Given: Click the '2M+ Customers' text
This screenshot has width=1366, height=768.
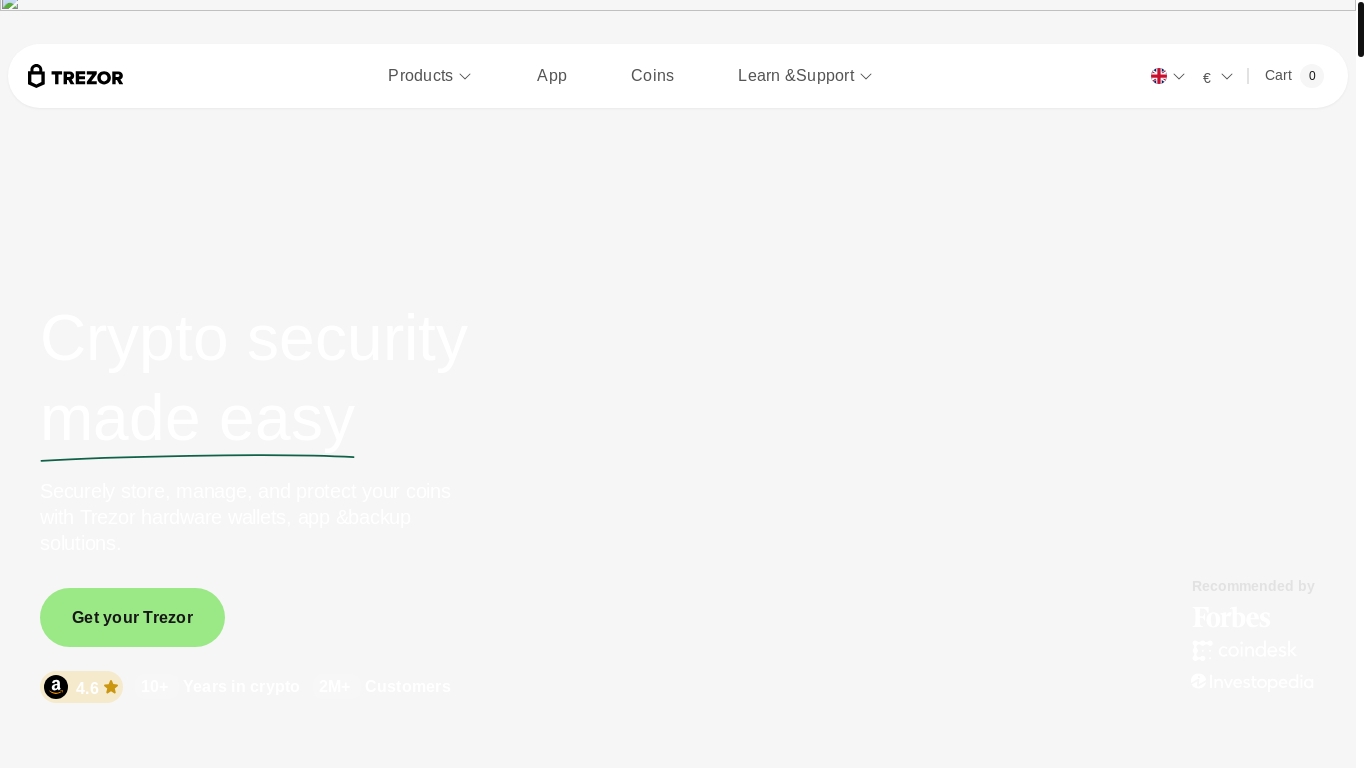Looking at the screenshot, I should 385,687.
